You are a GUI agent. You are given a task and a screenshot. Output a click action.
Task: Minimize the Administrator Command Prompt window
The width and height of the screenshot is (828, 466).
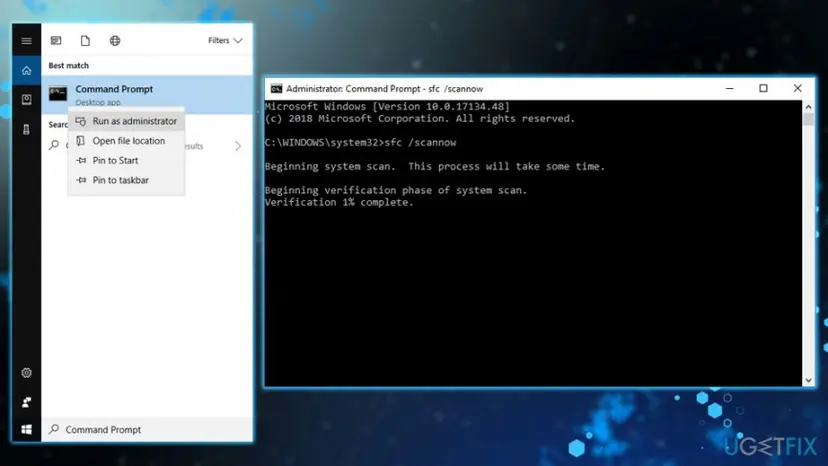(730, 89)
